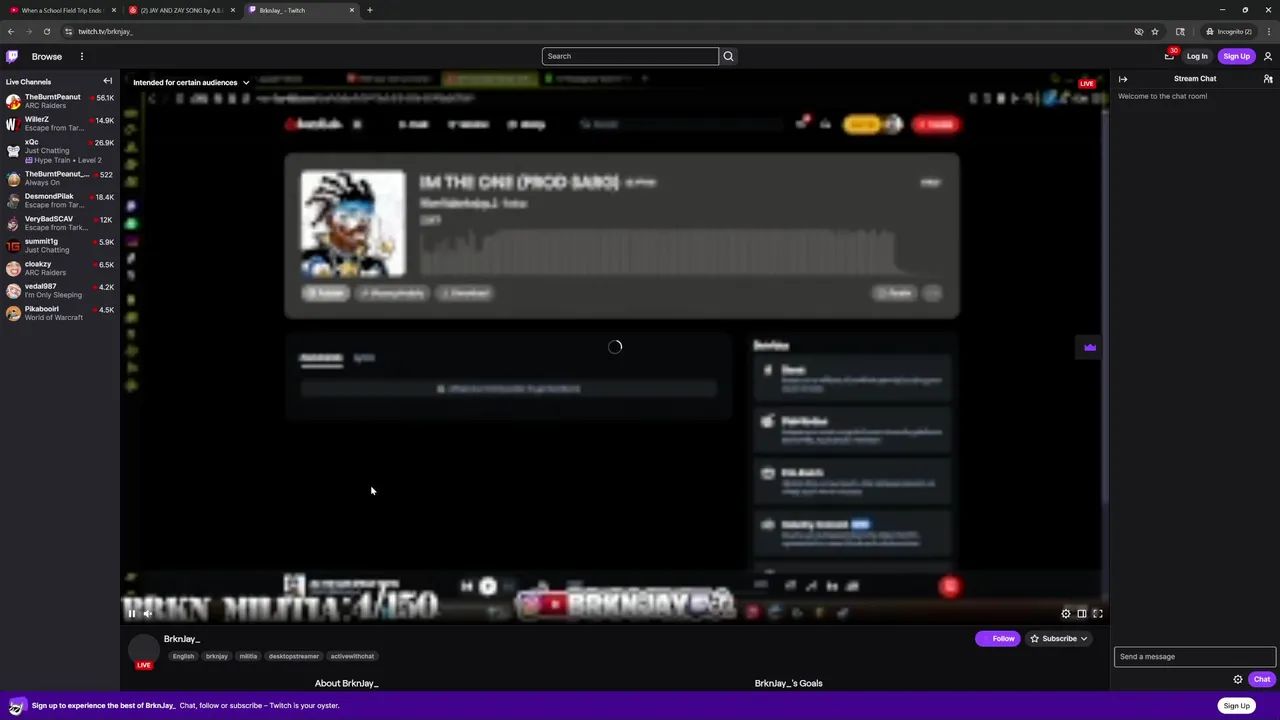Collapse the Stream Chat panel

[x=1123, y=79]
